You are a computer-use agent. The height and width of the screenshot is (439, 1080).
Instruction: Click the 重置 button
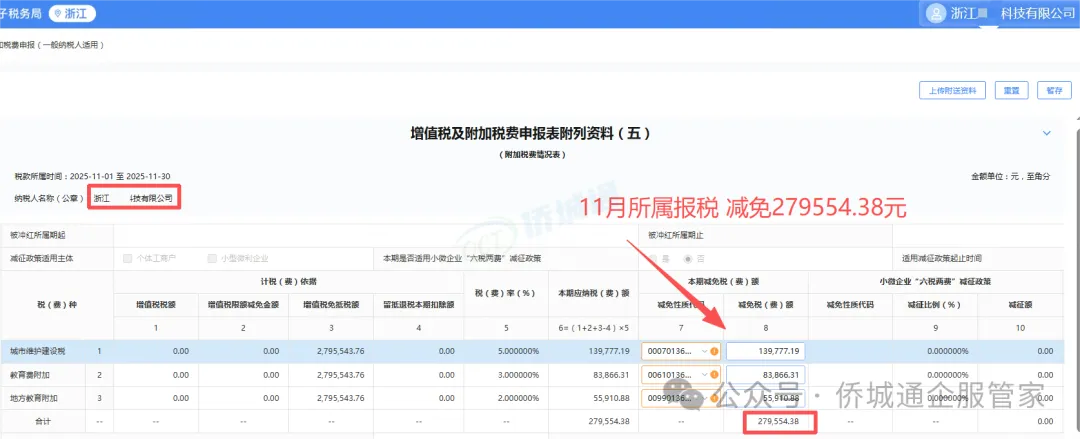(x=1012, y=90)
